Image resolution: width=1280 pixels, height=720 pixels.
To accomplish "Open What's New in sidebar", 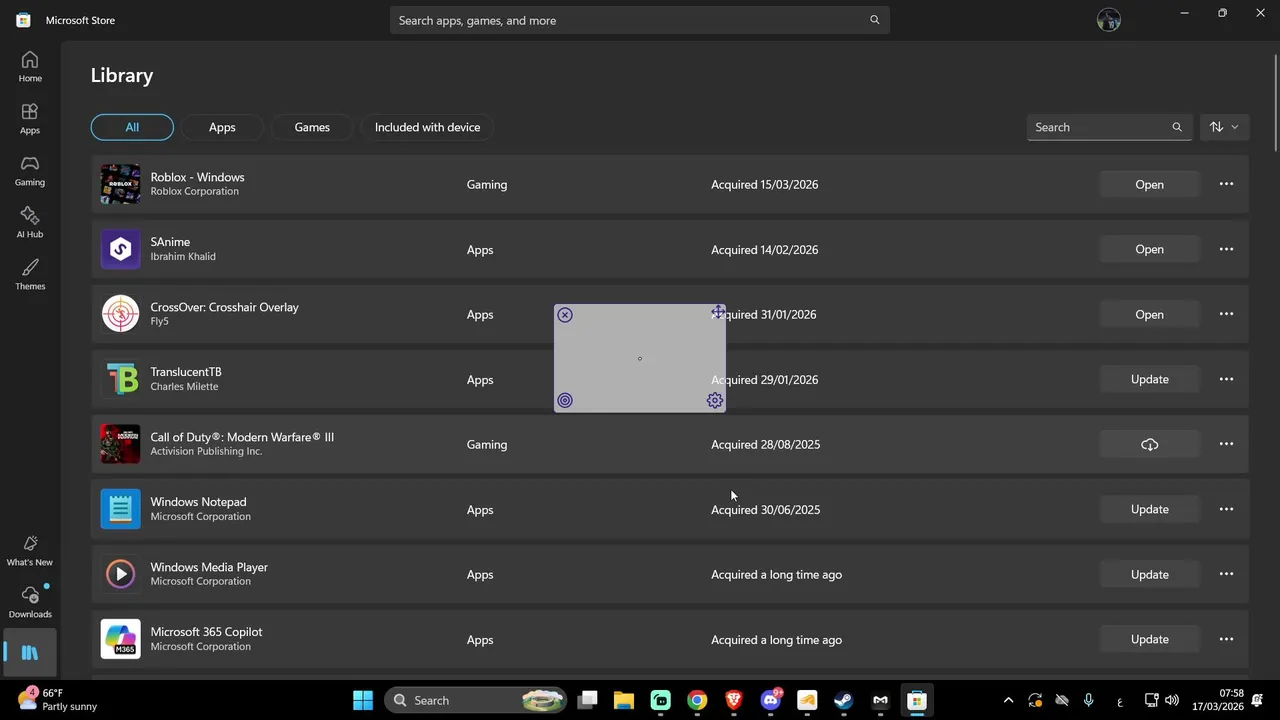I will tap(30, 551).
